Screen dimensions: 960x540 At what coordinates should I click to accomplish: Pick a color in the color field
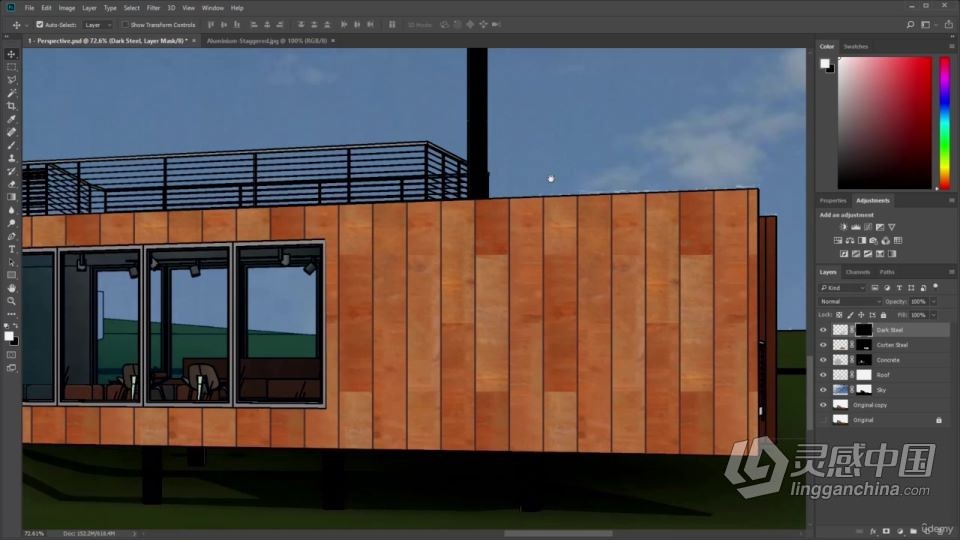click(x=885, y=123)
